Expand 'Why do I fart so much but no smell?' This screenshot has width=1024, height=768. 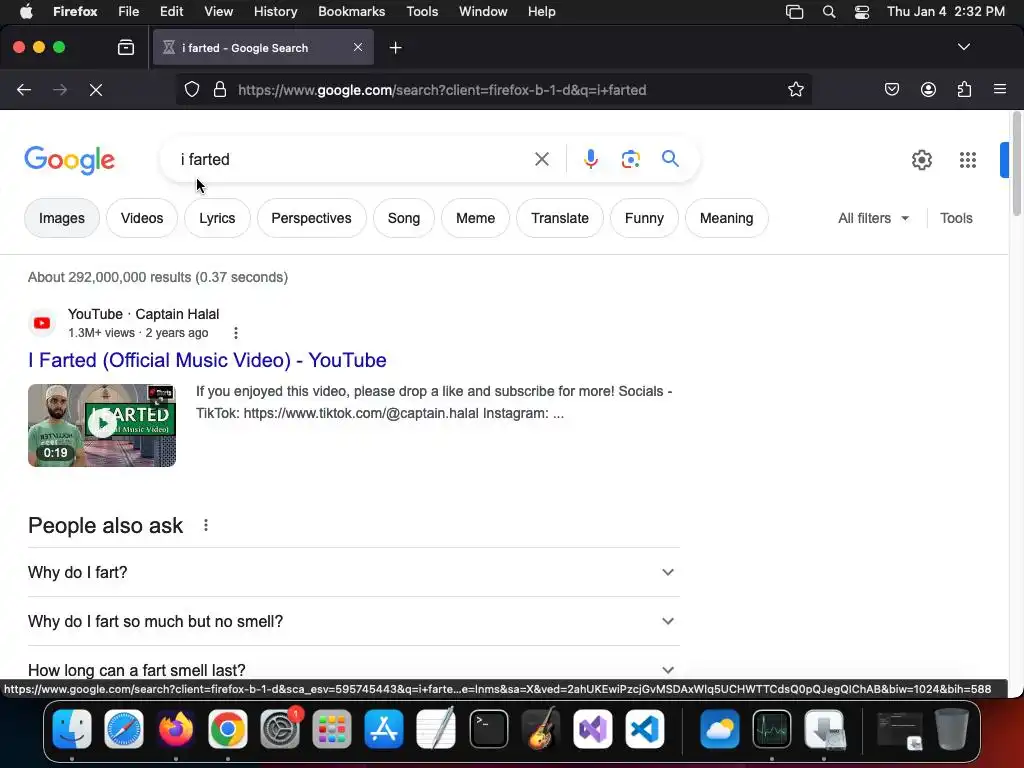(x=353, y=621)
